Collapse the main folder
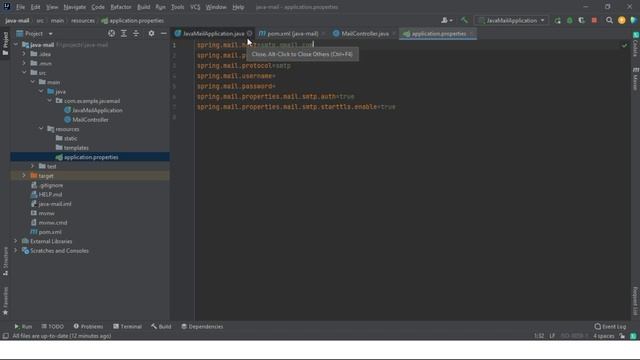This screenshot has width=640, height=360. [33, 82]
